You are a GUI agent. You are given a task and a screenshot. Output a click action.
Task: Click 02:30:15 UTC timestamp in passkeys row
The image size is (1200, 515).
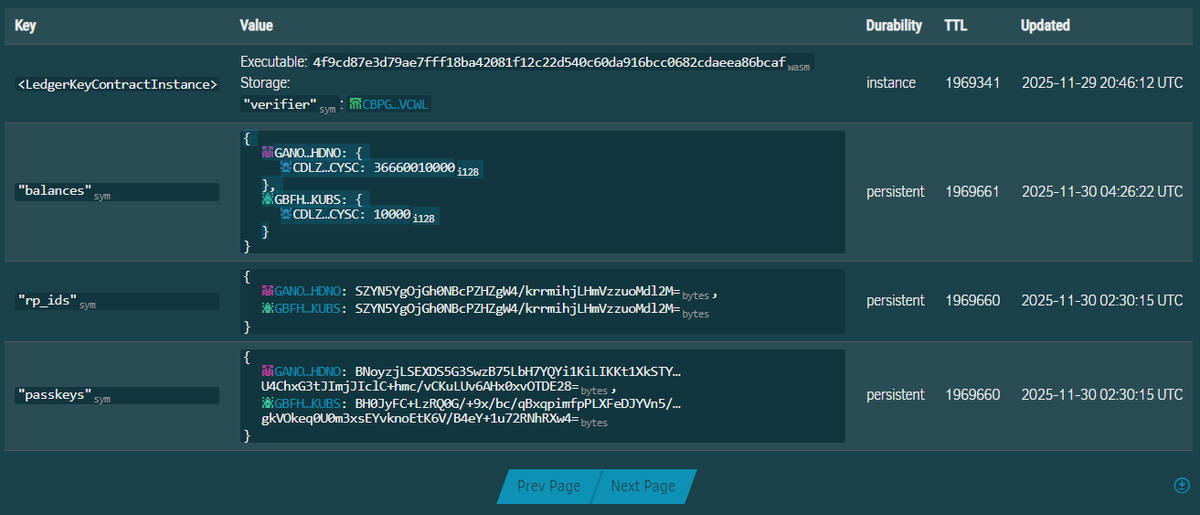tap(1102, 395)
